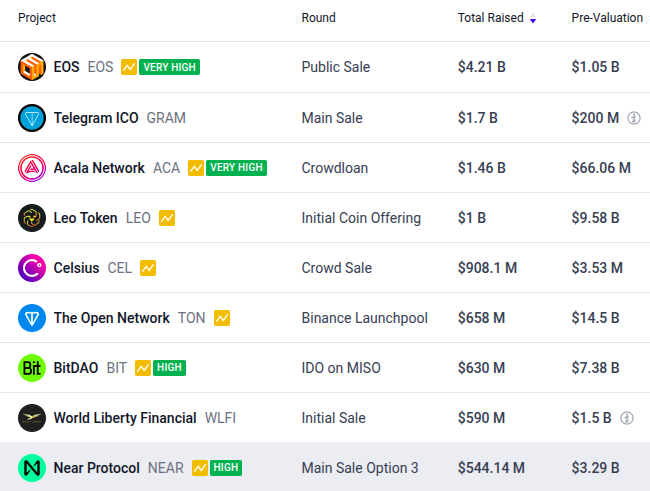Click the $658 M total raised value
650x491 pixels.
coord(481,318)
